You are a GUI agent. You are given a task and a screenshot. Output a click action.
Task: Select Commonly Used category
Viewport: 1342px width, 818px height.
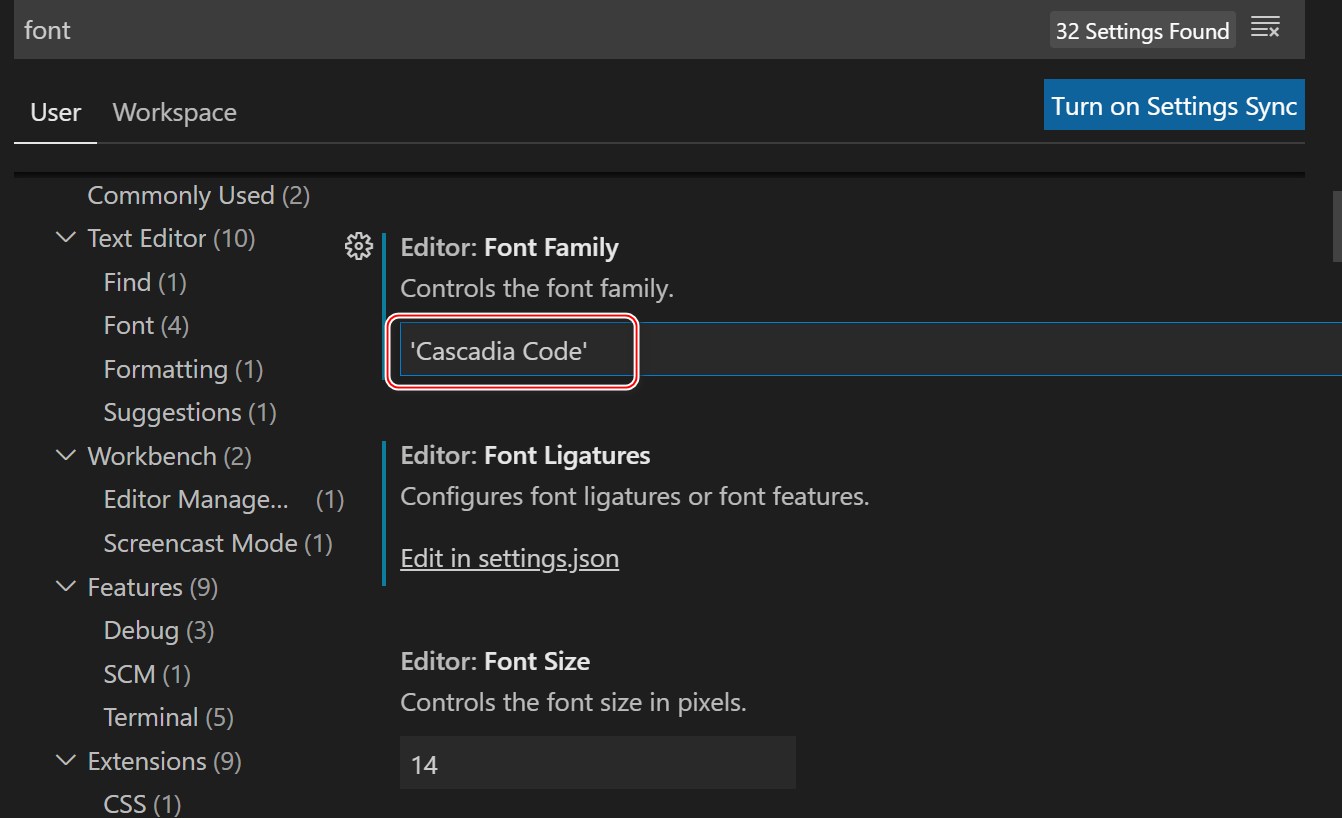pyautogui.click(x=199, y=195)
